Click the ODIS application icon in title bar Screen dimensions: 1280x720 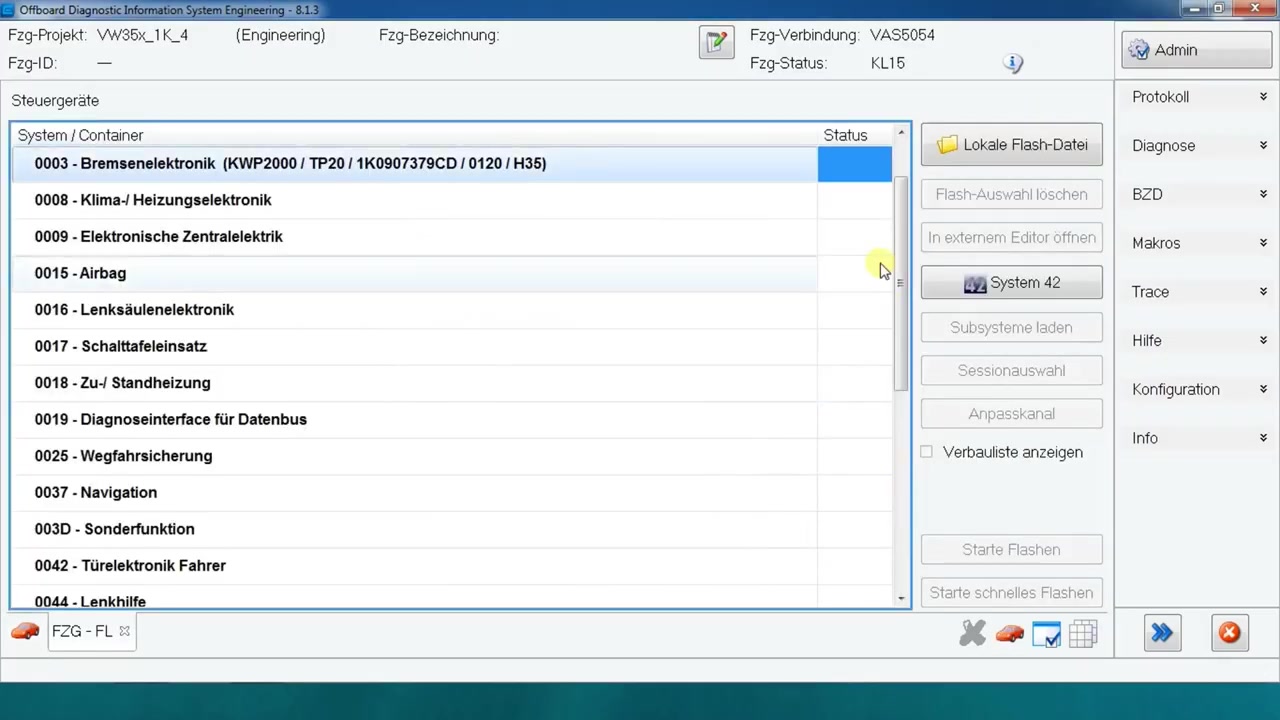tap(9, 9)
